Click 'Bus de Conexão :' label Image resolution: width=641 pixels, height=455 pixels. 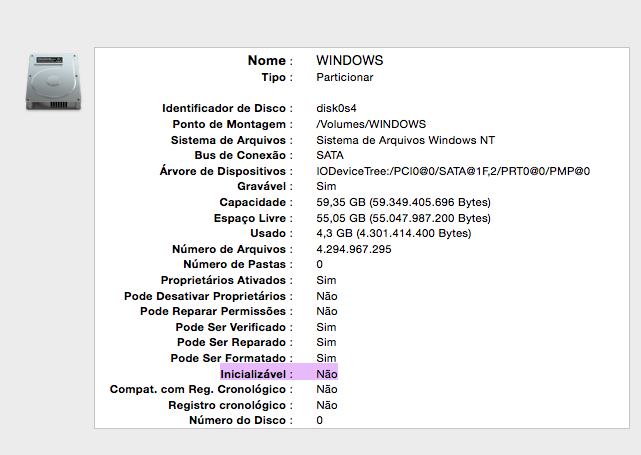click(244, 155)
